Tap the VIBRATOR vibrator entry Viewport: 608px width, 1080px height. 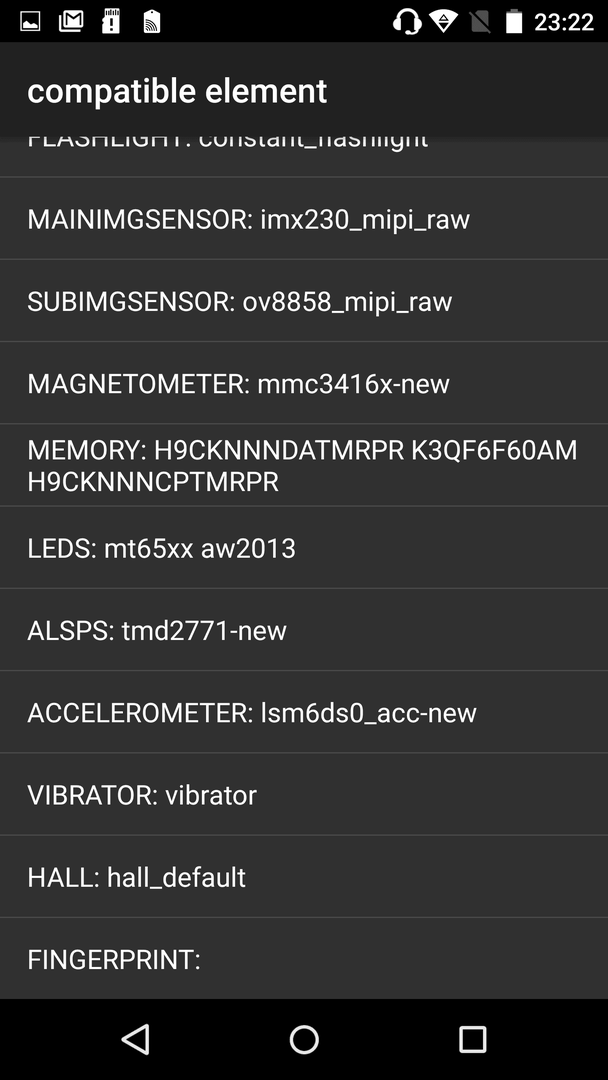click(304, 794)
